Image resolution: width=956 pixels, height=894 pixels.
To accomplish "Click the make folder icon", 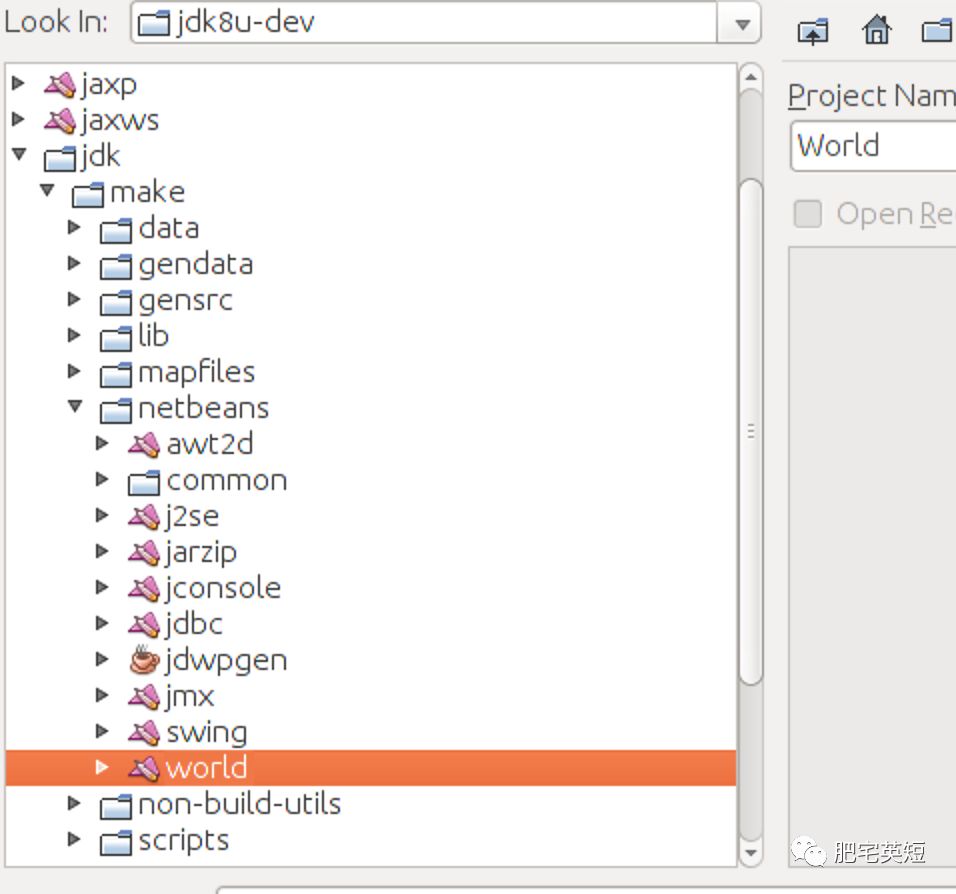I will pyautogui.click(x=88, y=194).
